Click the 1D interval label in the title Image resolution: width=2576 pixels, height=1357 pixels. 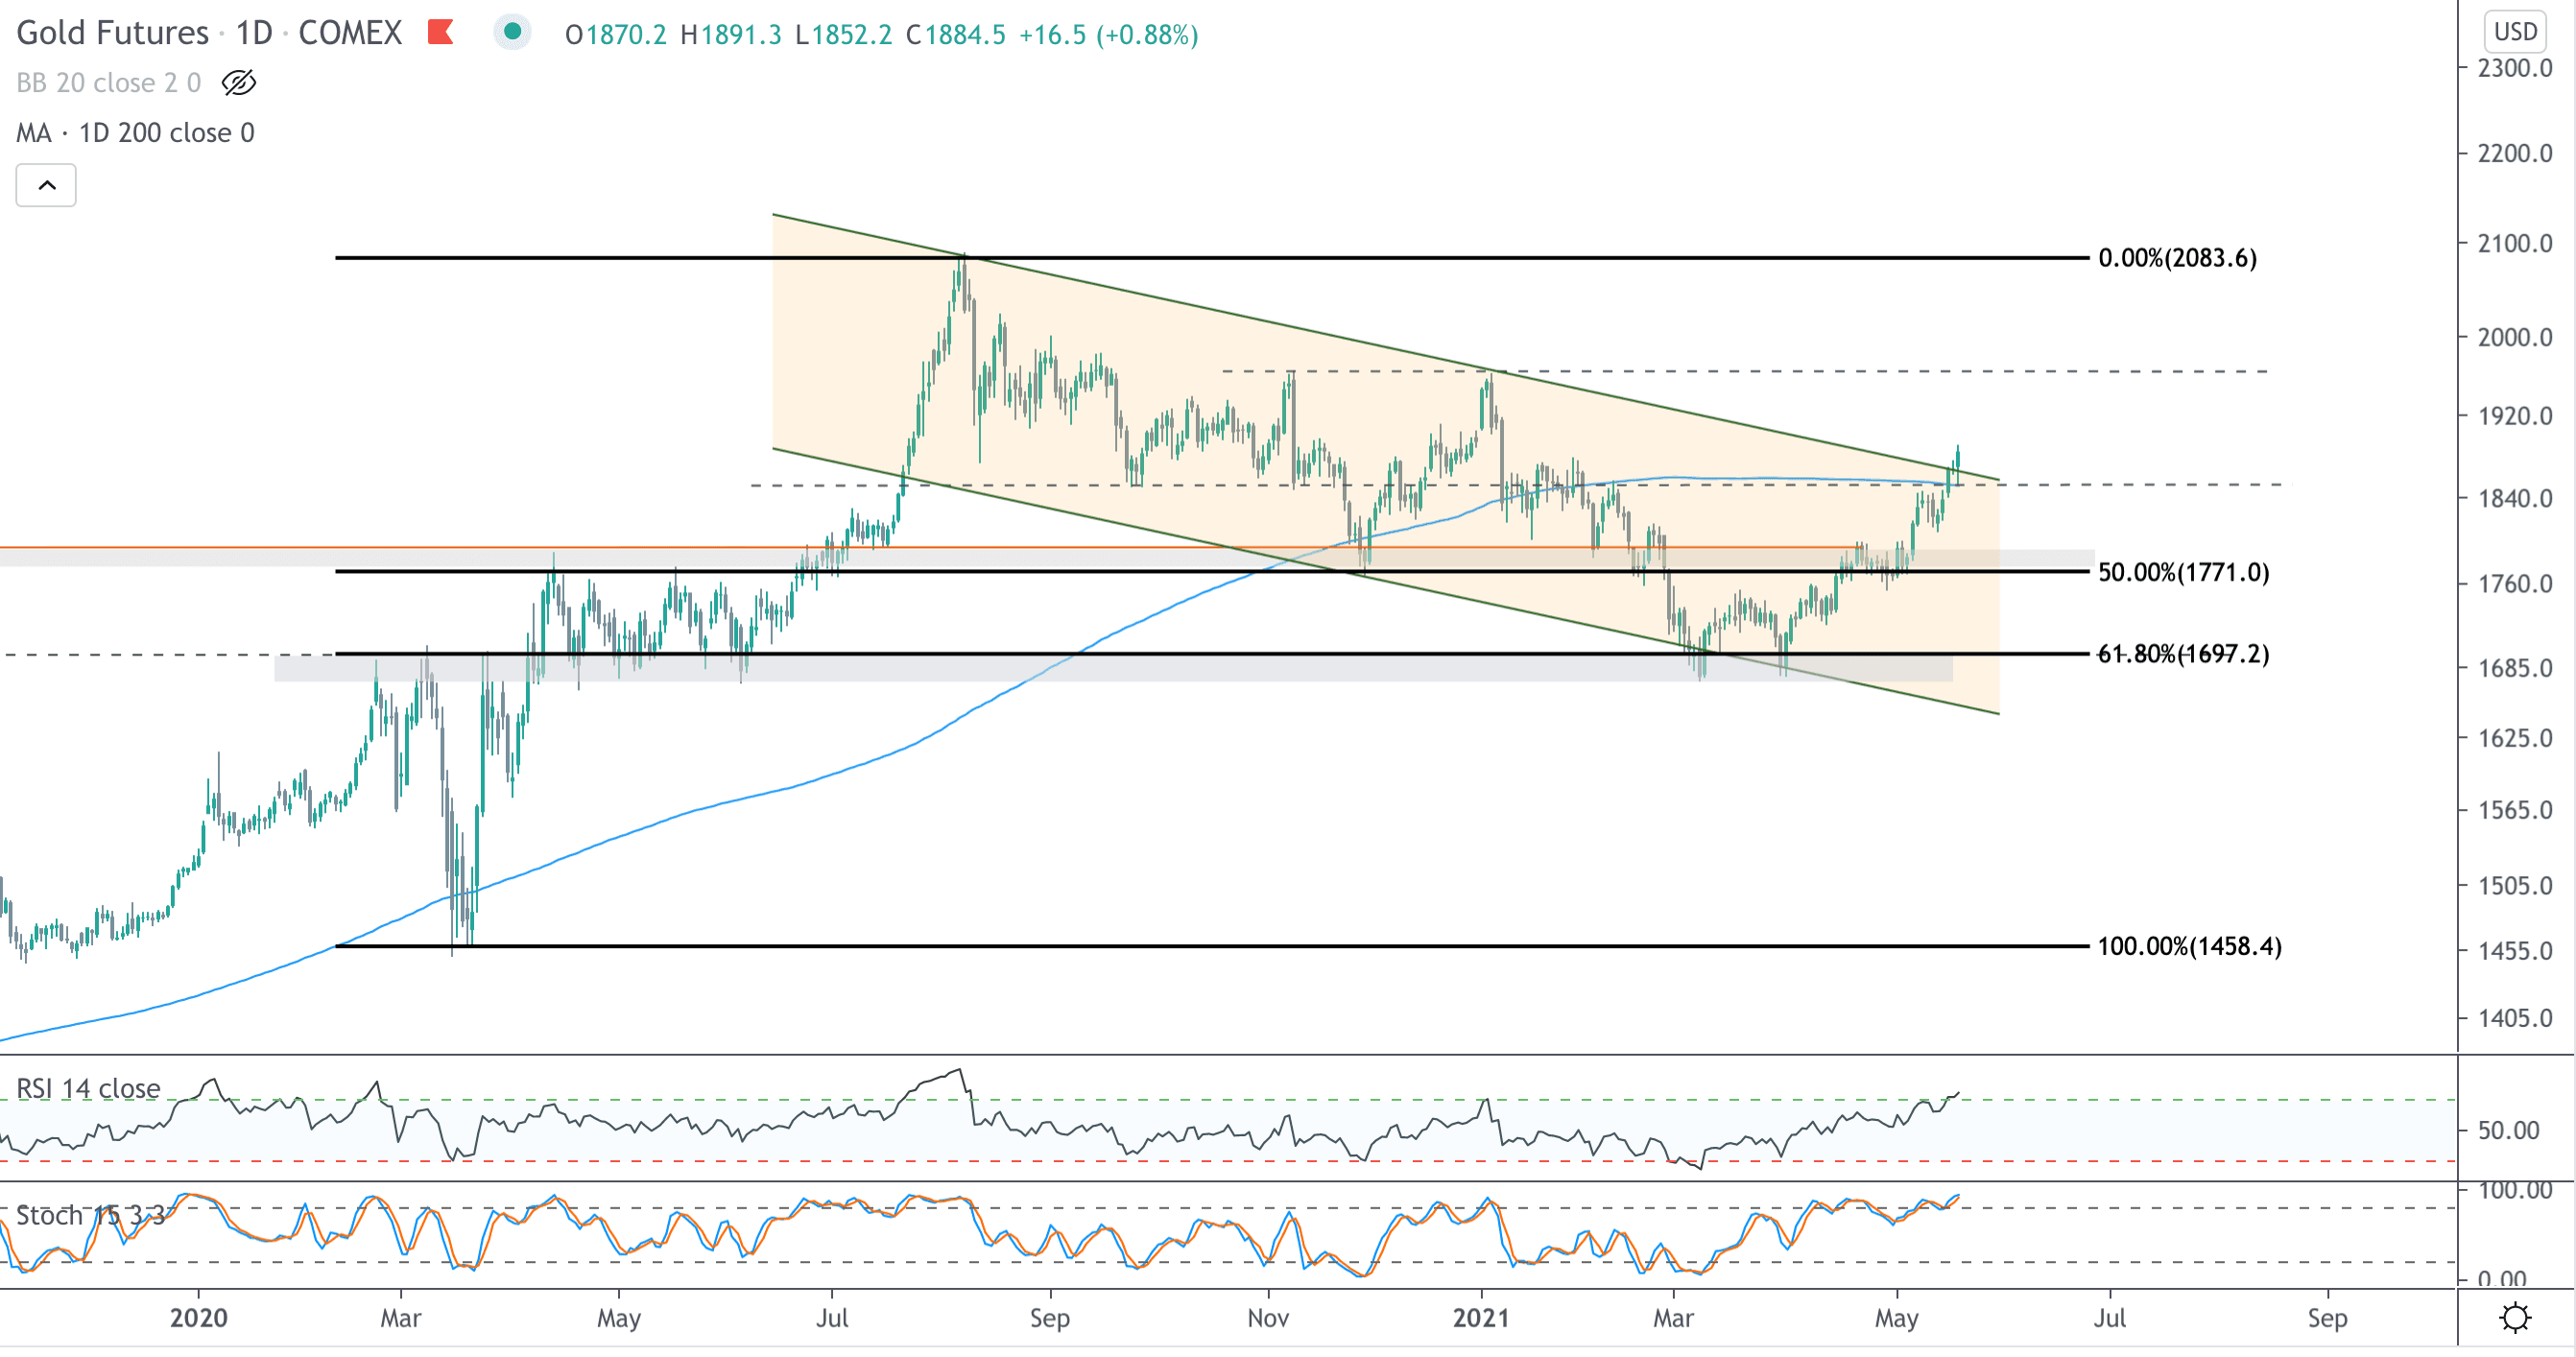point(254,33)
